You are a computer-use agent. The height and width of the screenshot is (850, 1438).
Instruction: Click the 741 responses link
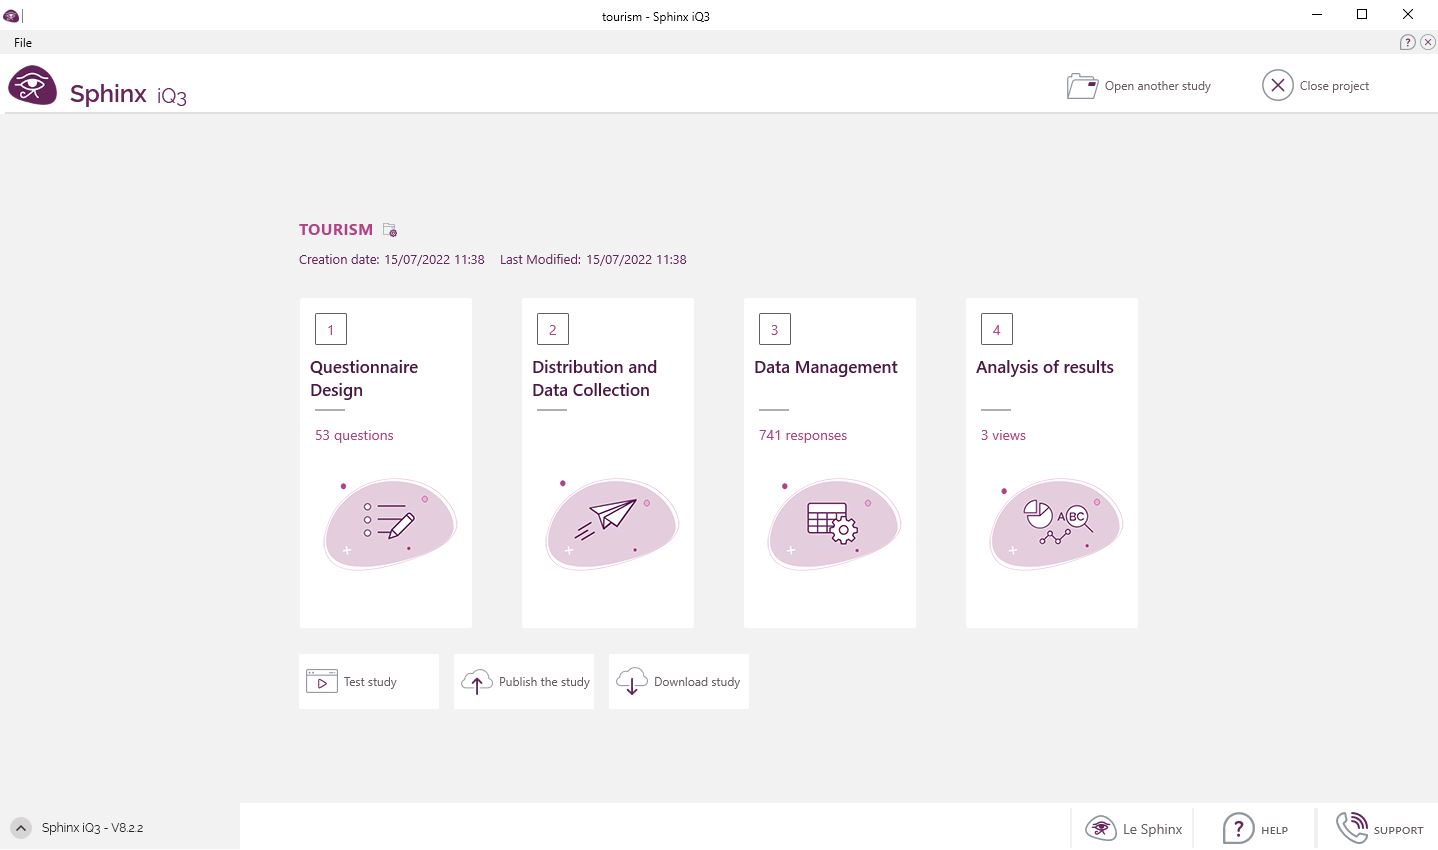pyautogui.click(x=803, y=435)
